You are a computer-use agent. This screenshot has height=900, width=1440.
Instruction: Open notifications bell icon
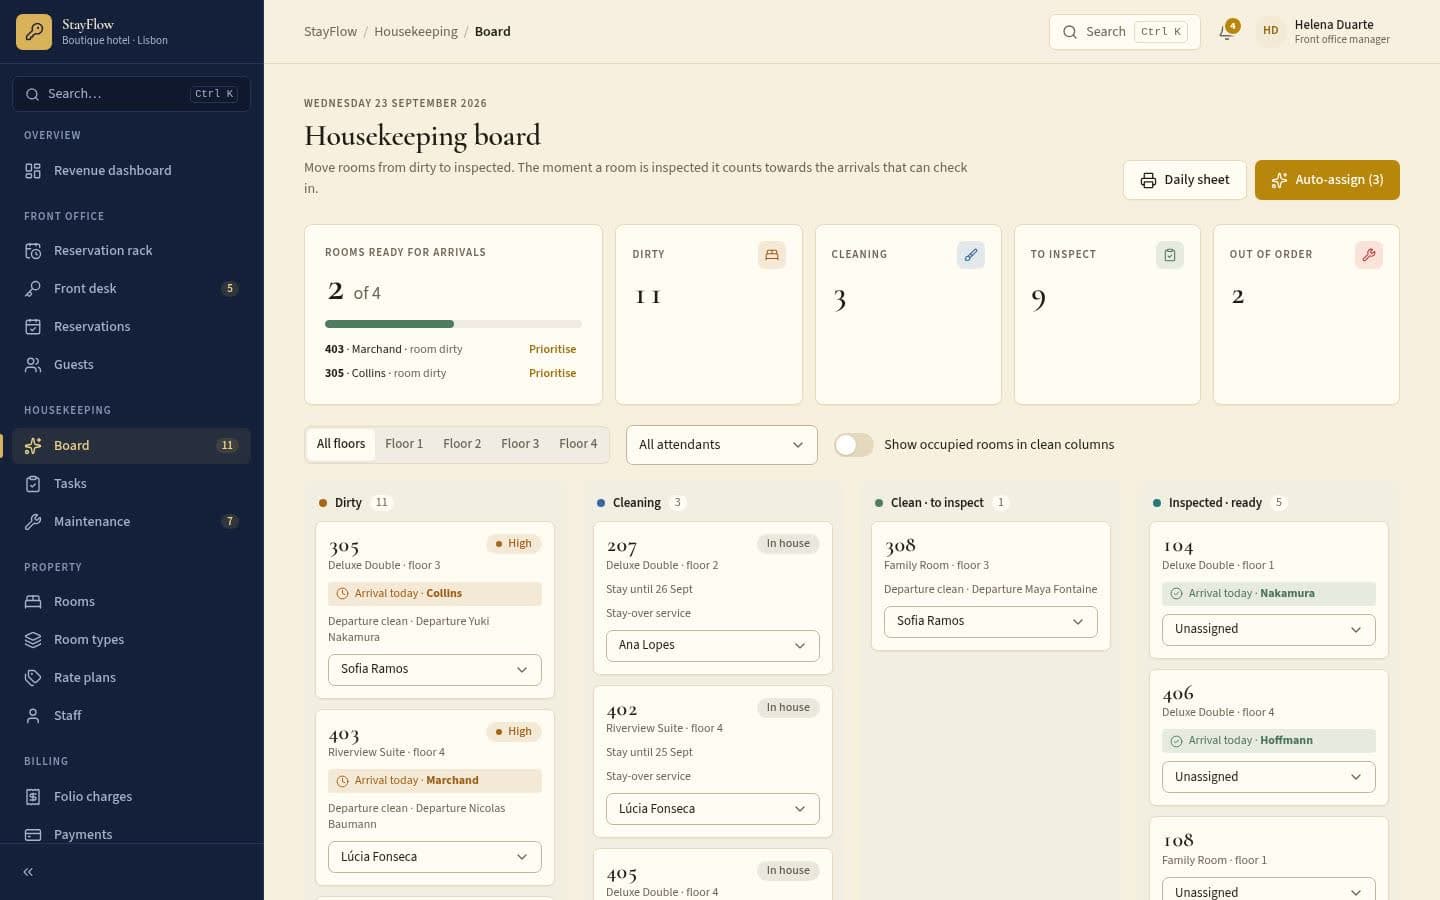1226,32
